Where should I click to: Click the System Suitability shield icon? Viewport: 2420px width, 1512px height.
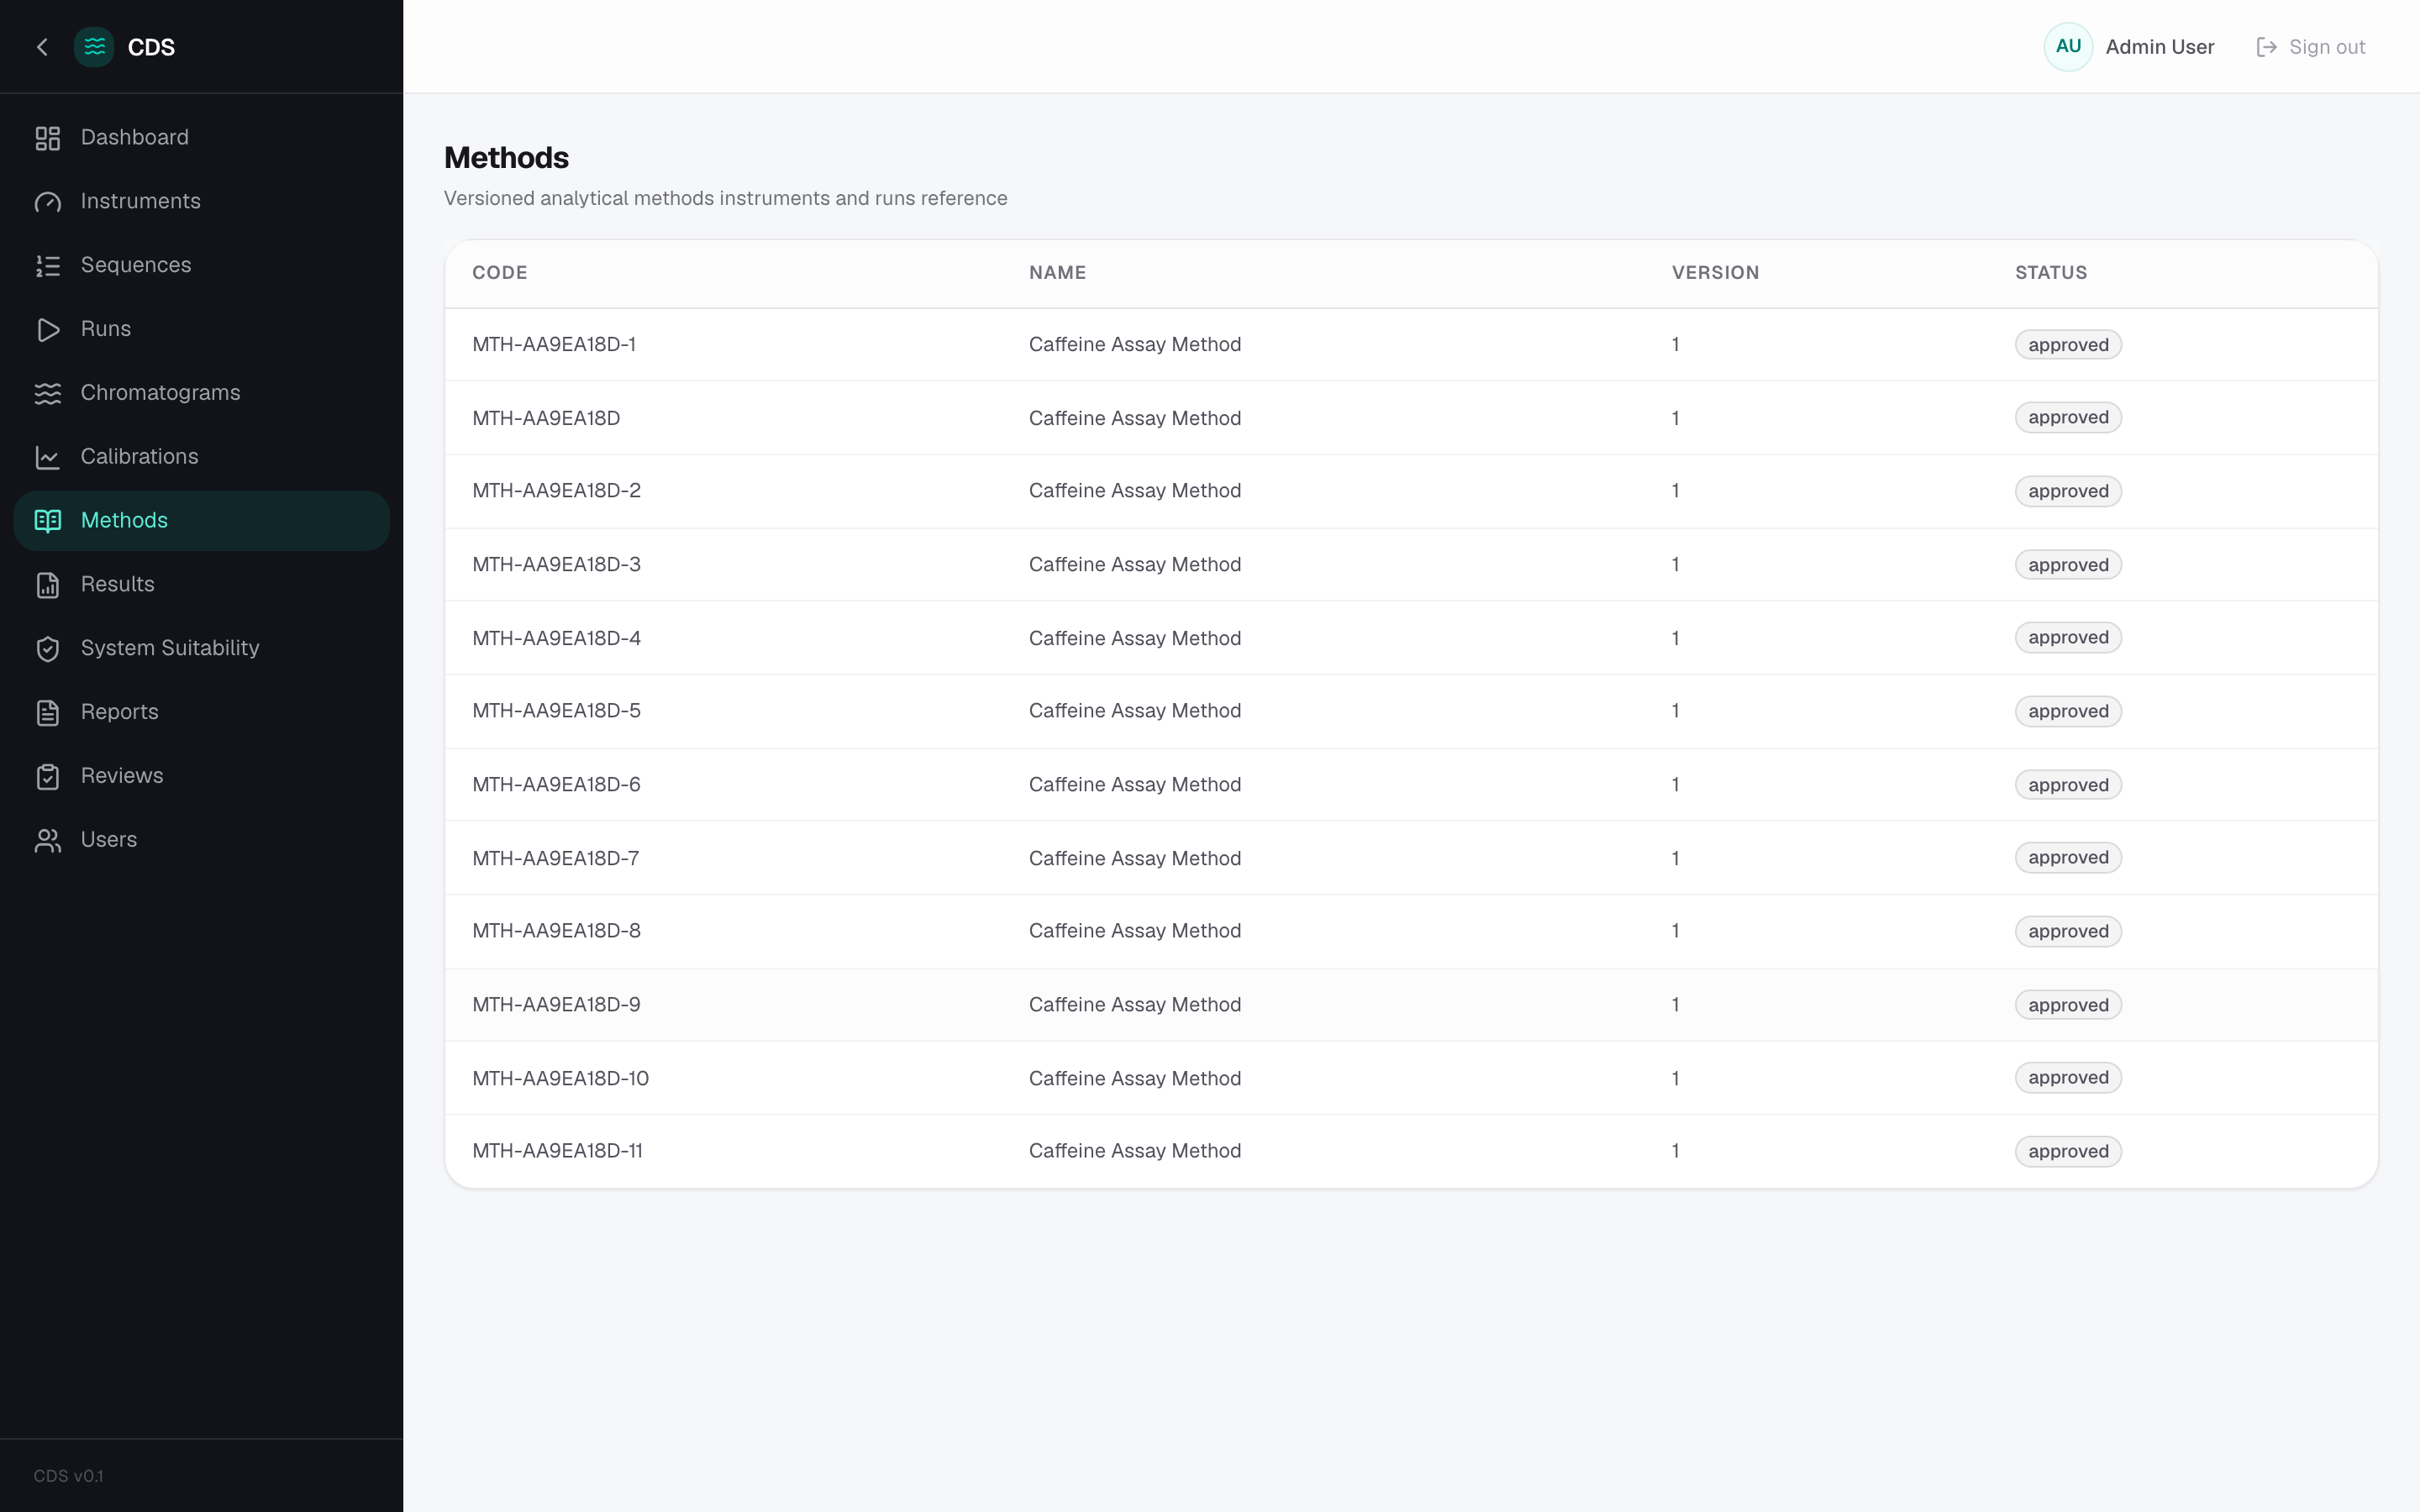pyautogui.click(x=48, y=649)
